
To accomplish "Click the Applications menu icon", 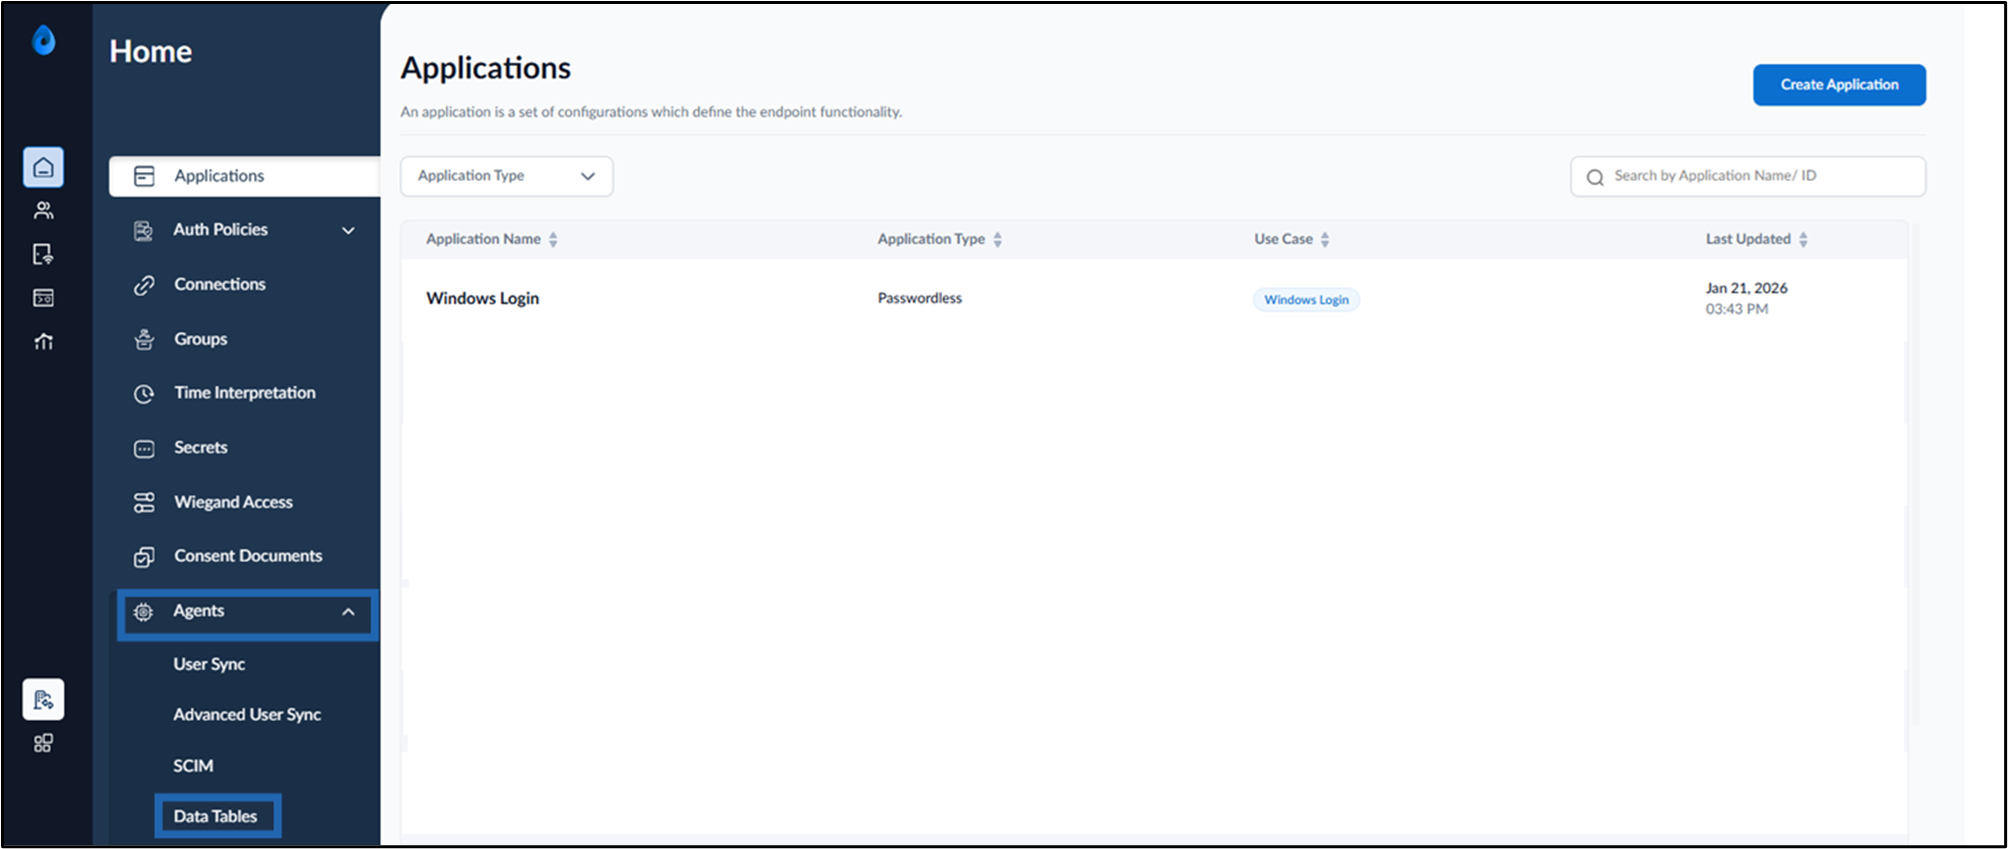I will tap(144, 176).
